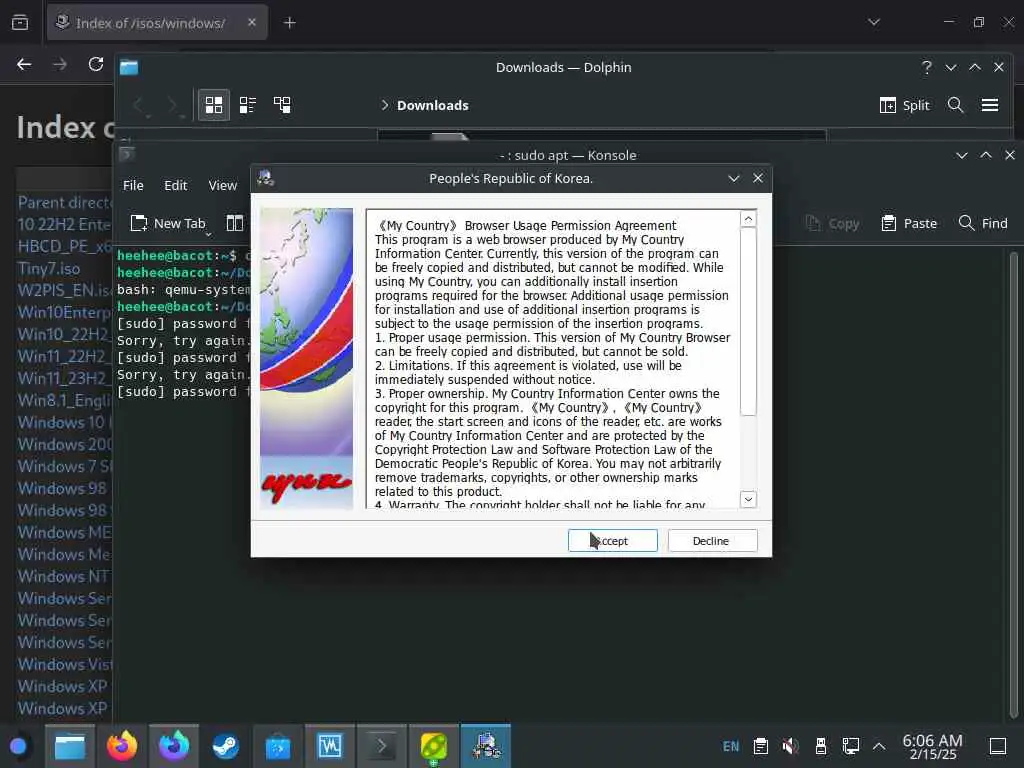
Task: Open the Windows 98 link without trailing text
Action: 62,488
